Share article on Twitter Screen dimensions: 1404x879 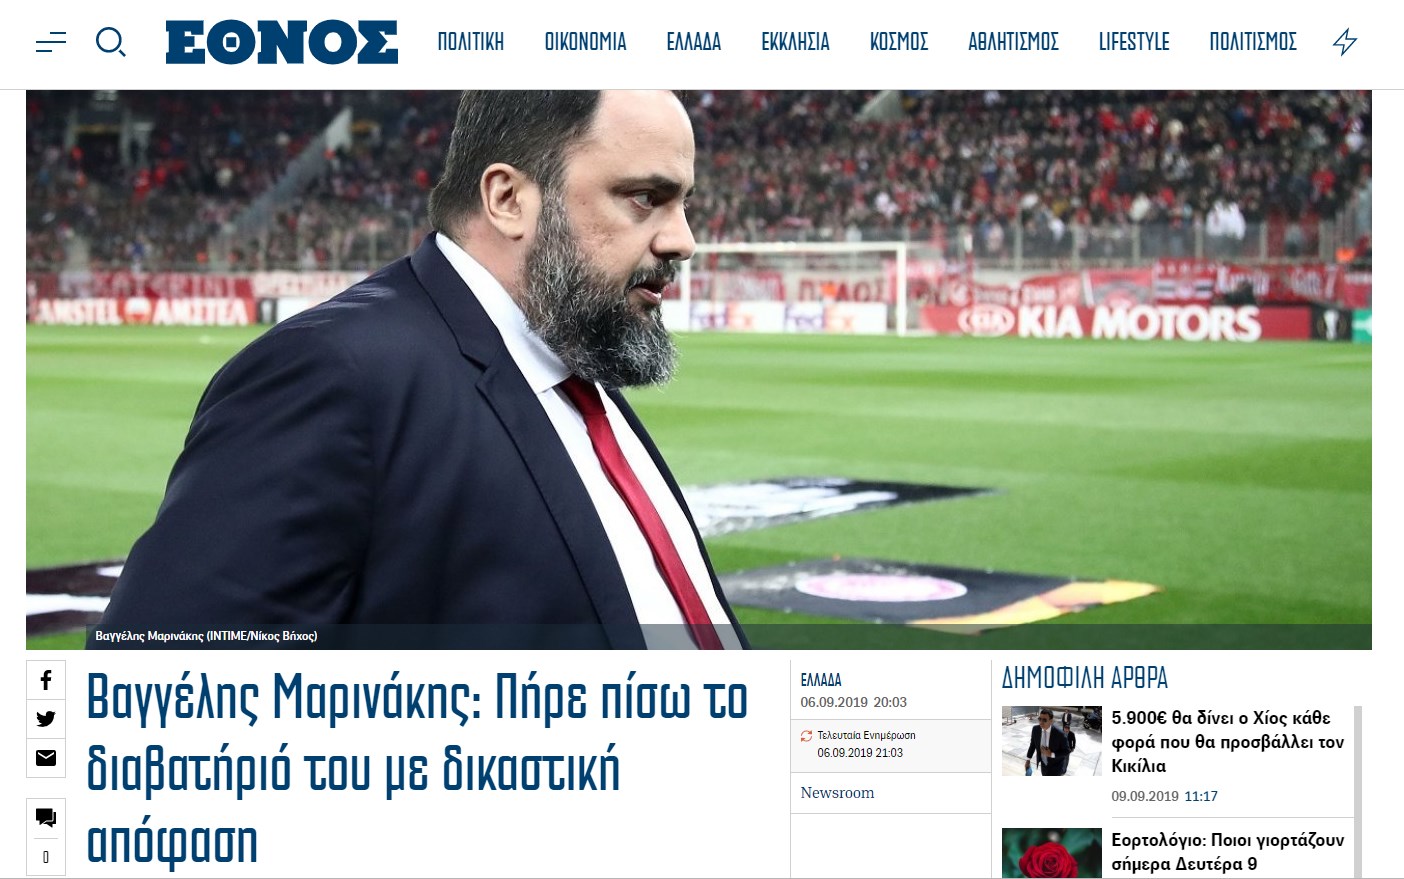[x=46, y=719]
